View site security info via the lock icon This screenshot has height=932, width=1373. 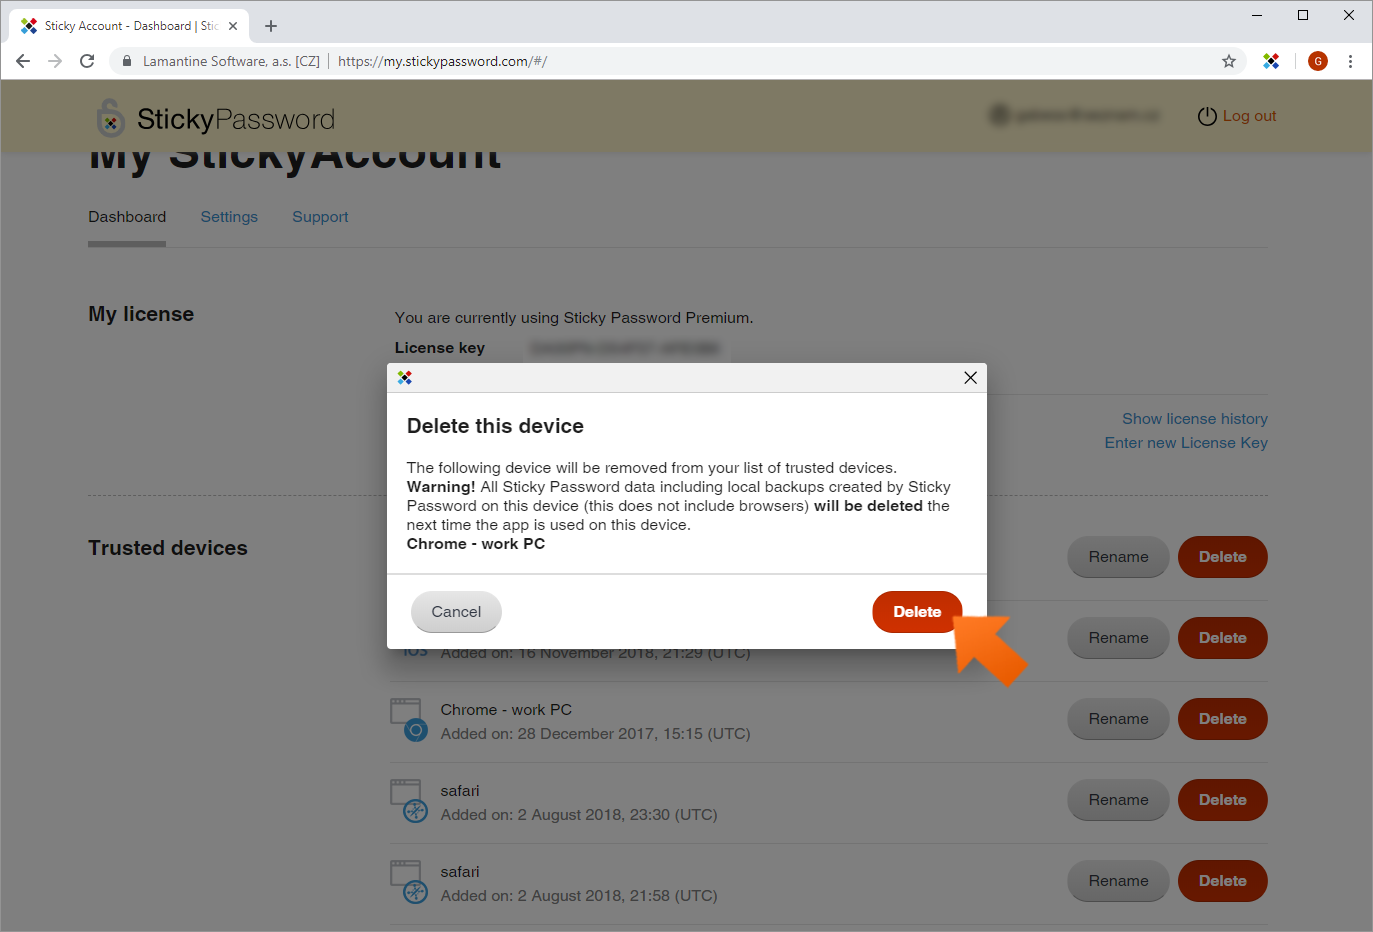[x=127, y=61]
